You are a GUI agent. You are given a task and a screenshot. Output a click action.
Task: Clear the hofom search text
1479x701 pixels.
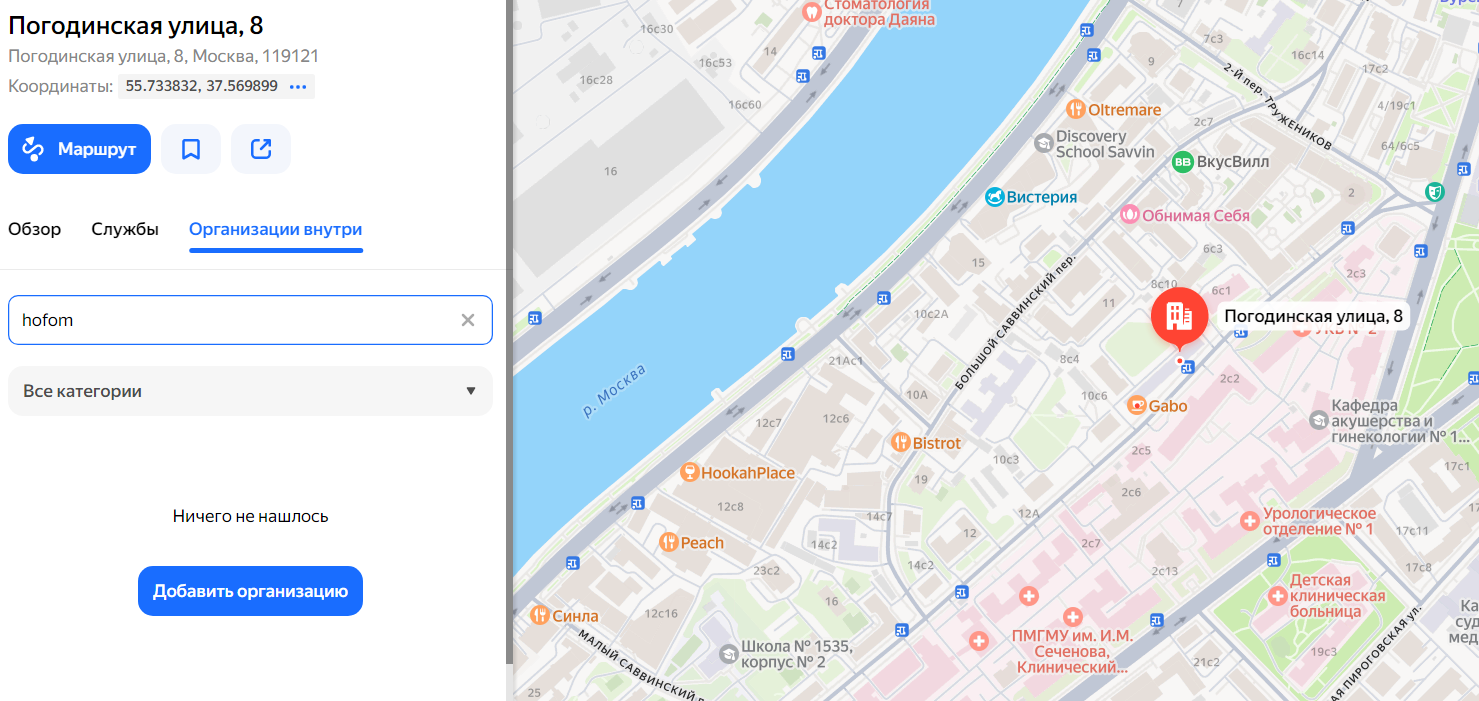467,320
